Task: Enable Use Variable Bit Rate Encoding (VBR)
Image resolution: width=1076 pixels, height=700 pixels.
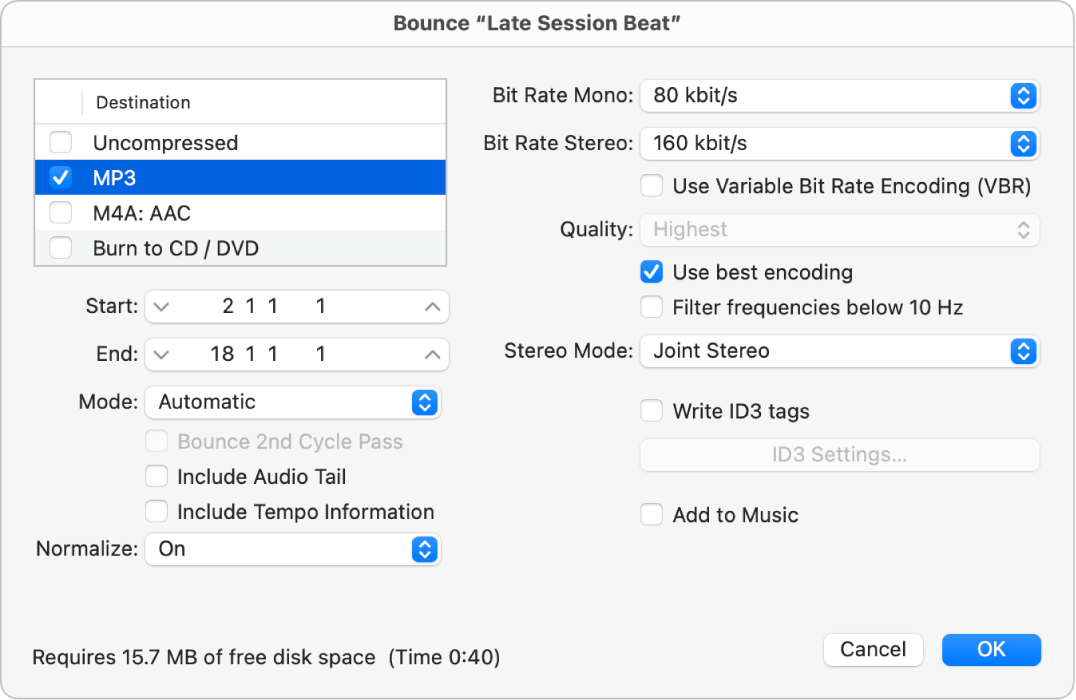Action: click(x=652, y=185)
